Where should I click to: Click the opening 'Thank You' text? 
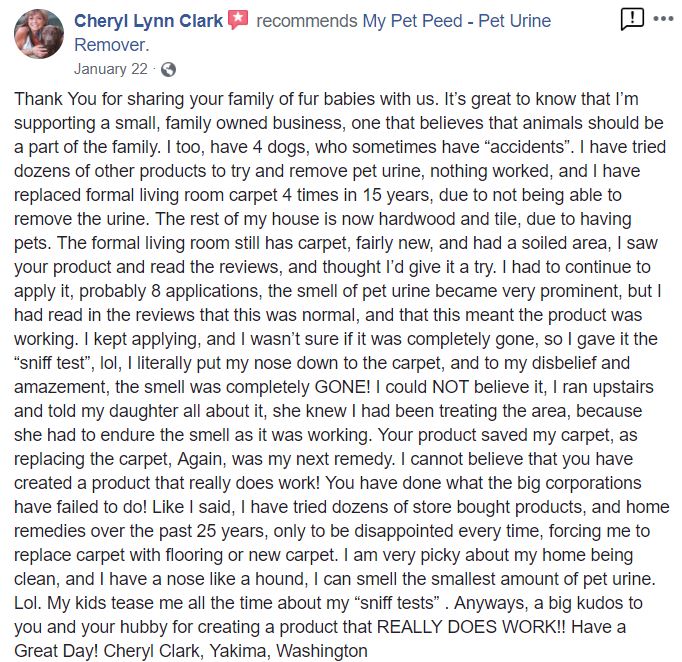click(55, 99)
